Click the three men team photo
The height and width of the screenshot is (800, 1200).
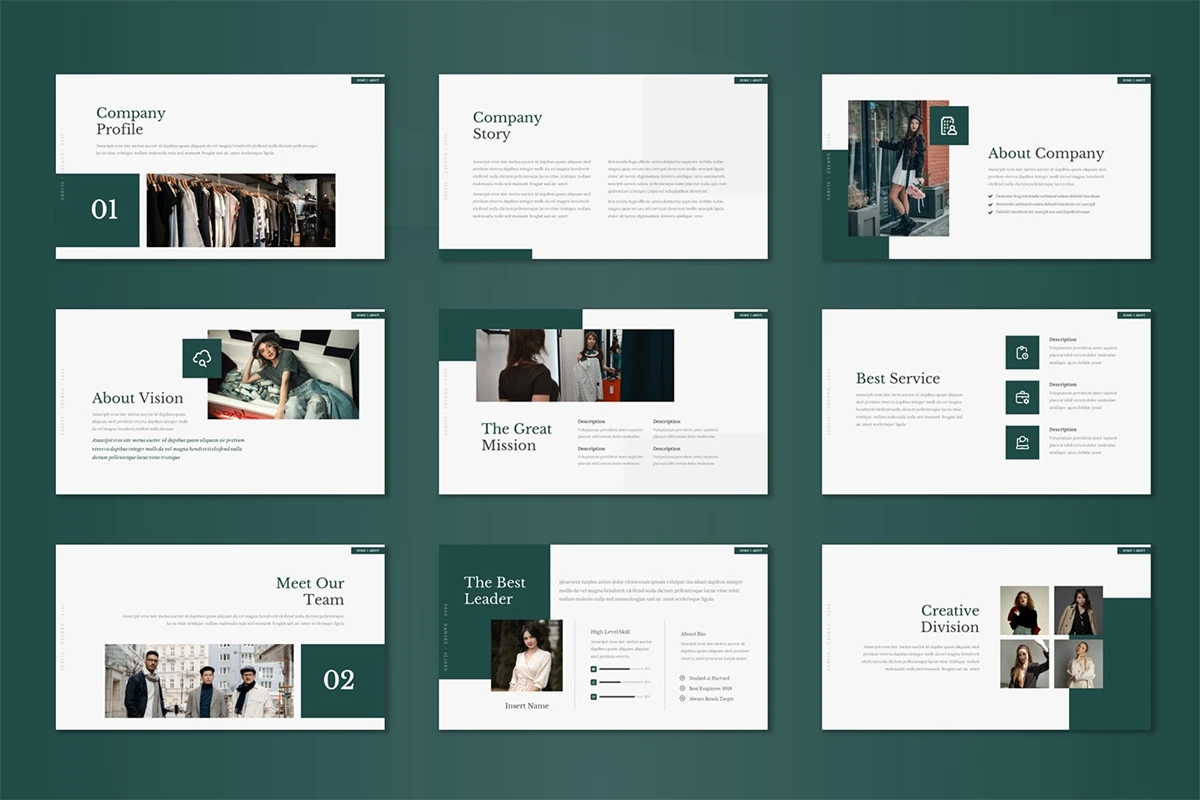[x=199, y=680]
